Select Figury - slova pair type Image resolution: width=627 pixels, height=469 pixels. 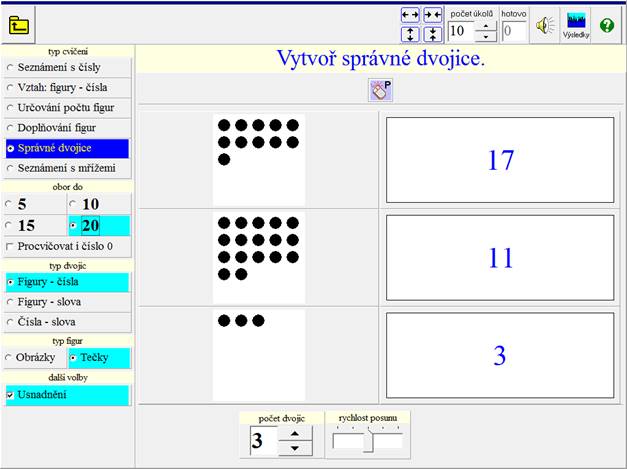coord(67,302)
